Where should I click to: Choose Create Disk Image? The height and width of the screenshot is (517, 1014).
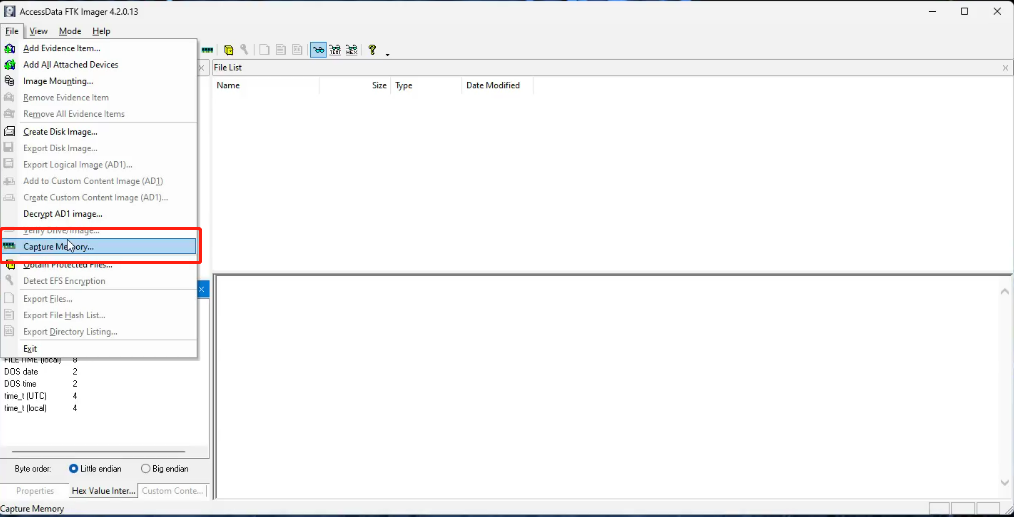click(99, 131)
